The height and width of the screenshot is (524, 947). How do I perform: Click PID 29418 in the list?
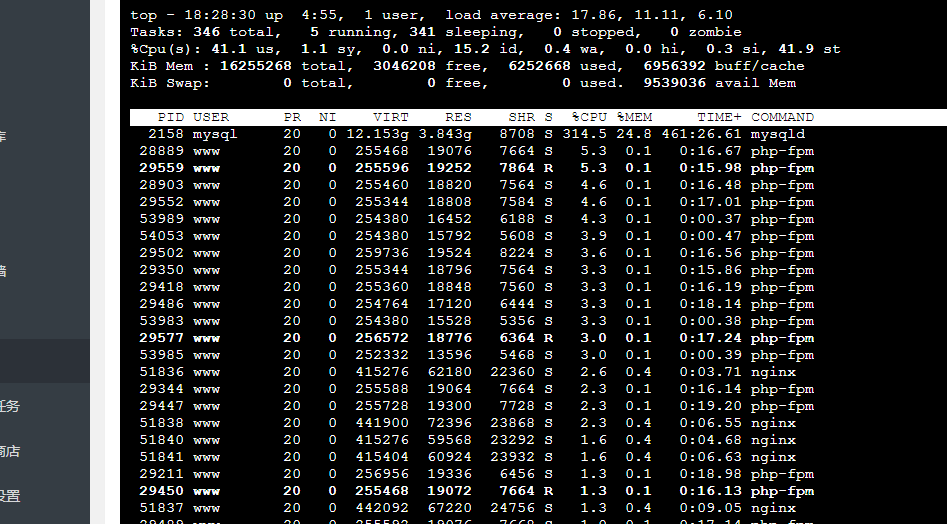(x=162, y=287)
